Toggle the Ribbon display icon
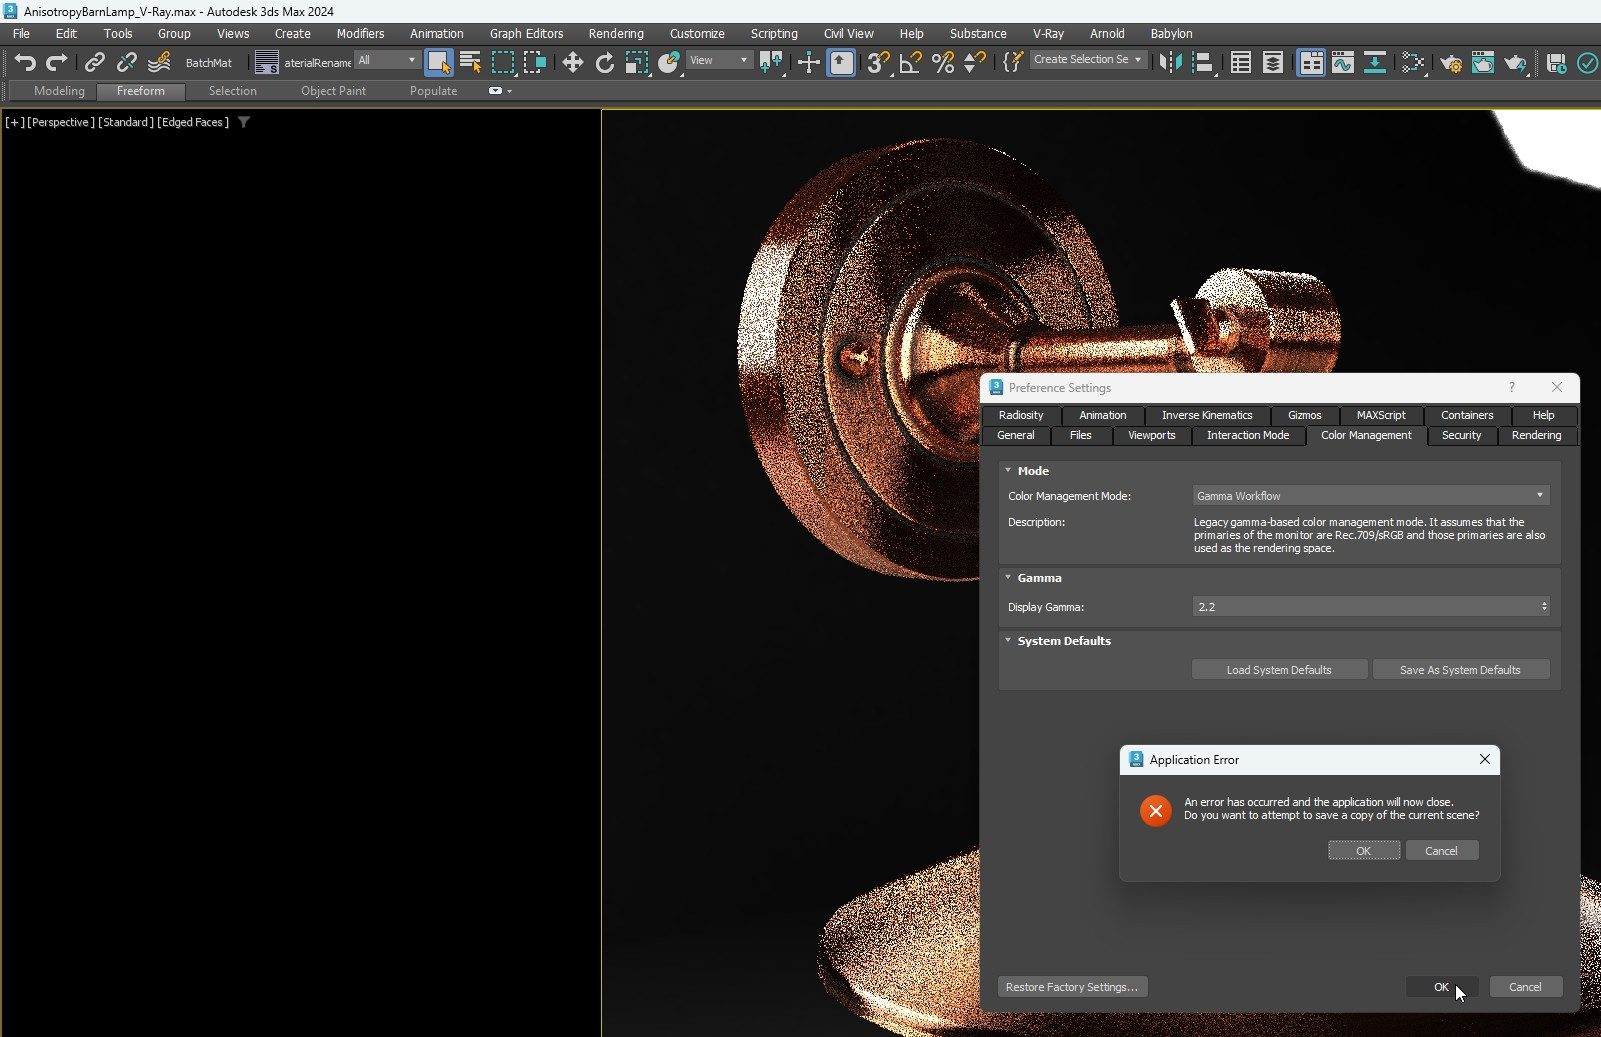Image resolution: width=1601 pixels, height=1037 pixels. click(x=1310, y=62)
